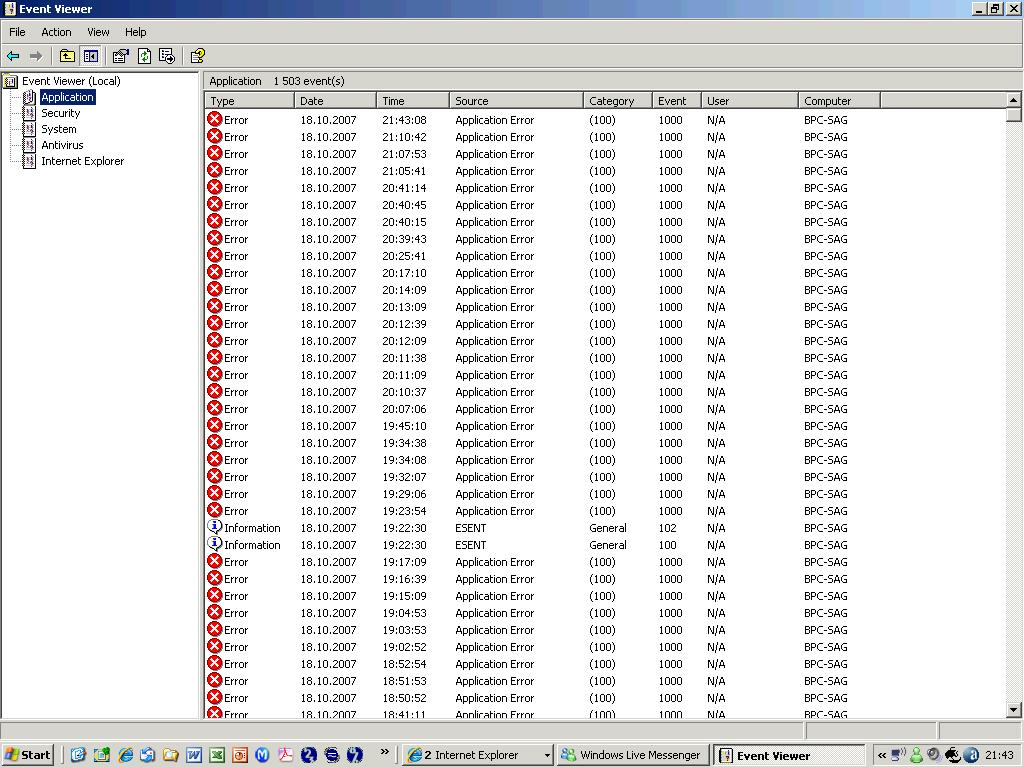
Task: Click the vertical scrollbar down arrow
Action: click(x=1014, y=710)
